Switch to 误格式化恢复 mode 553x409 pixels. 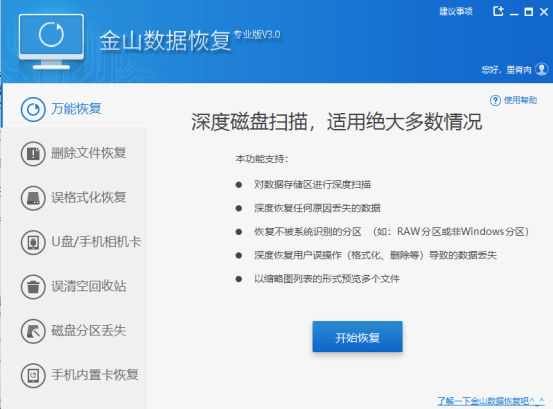(x=74, y=198)
